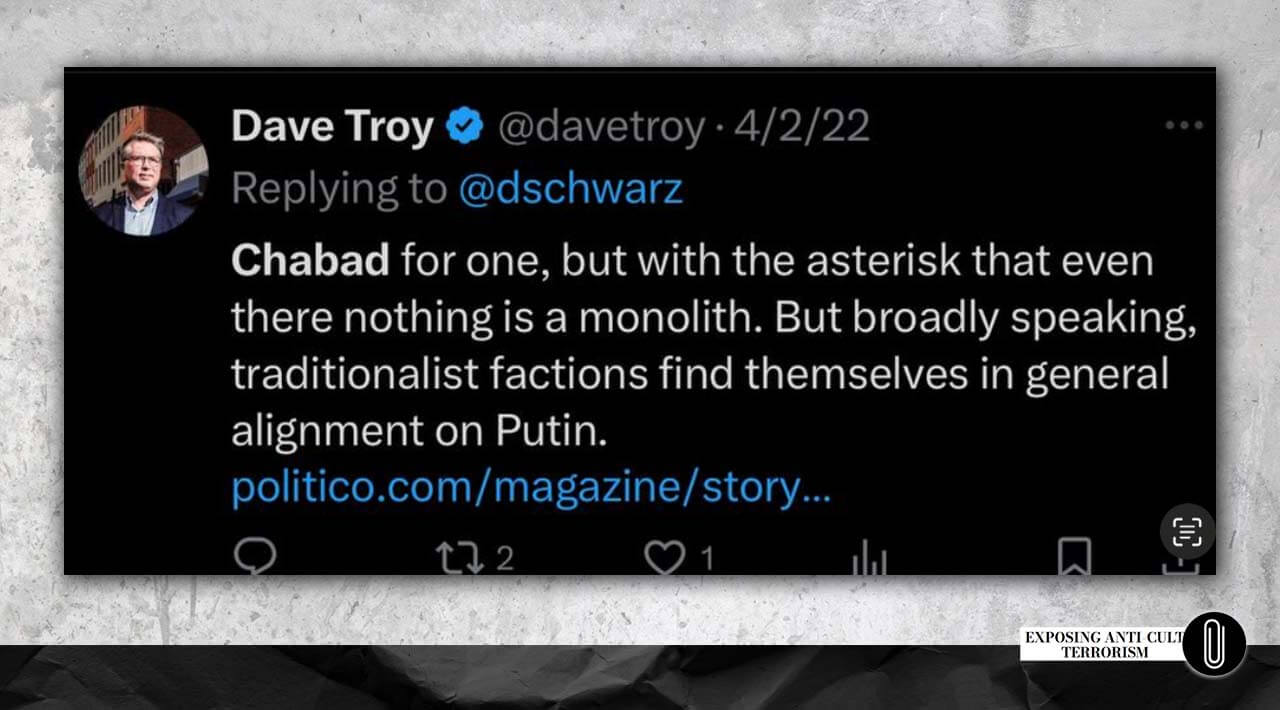Open the three-dot more options menu

[x=1184, y=126]
